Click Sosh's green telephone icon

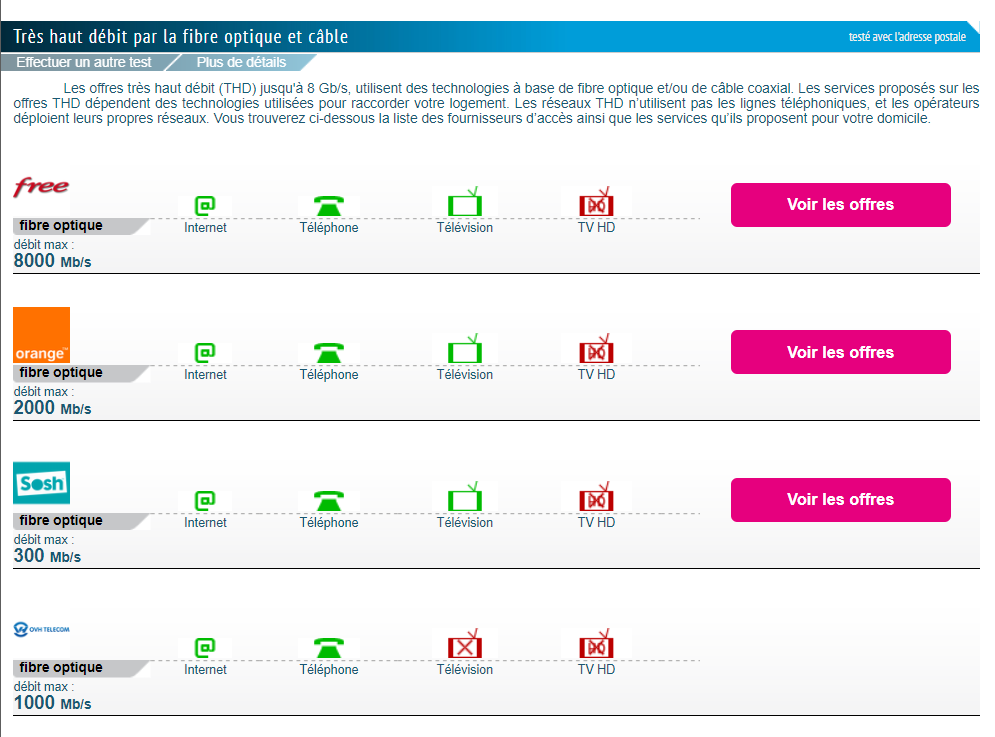point(329,500)
